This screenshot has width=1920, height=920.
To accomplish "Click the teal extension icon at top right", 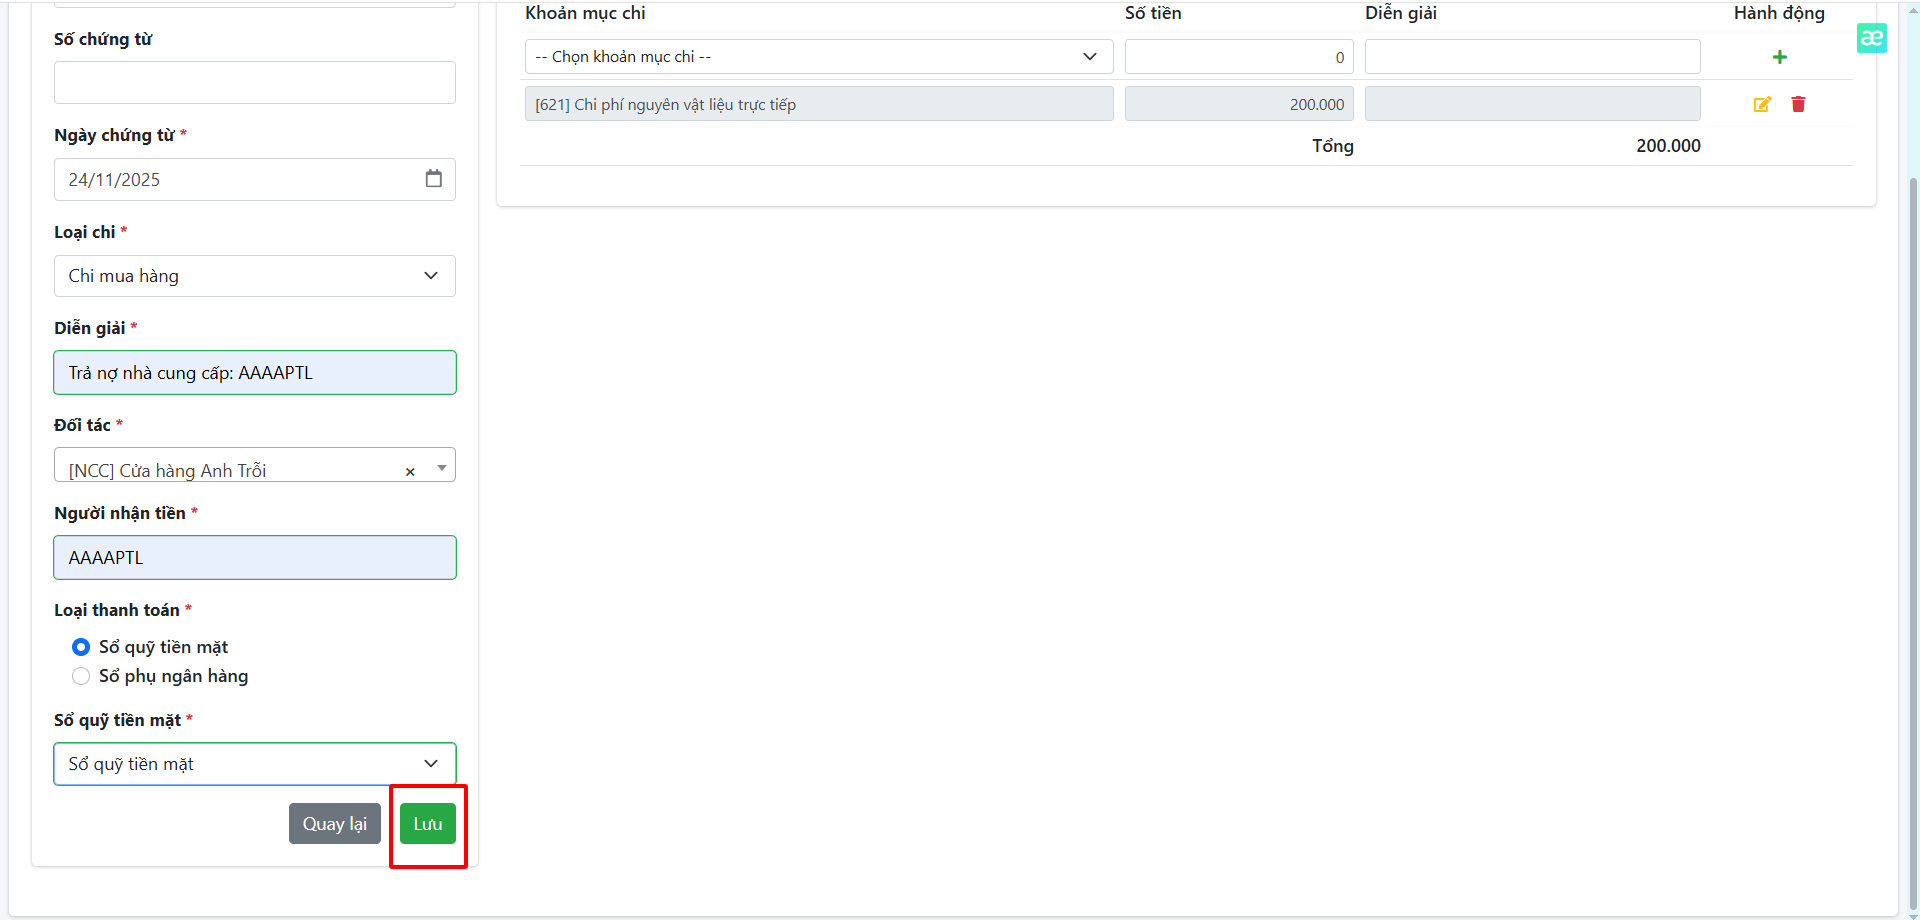I will coord(1871,38).
